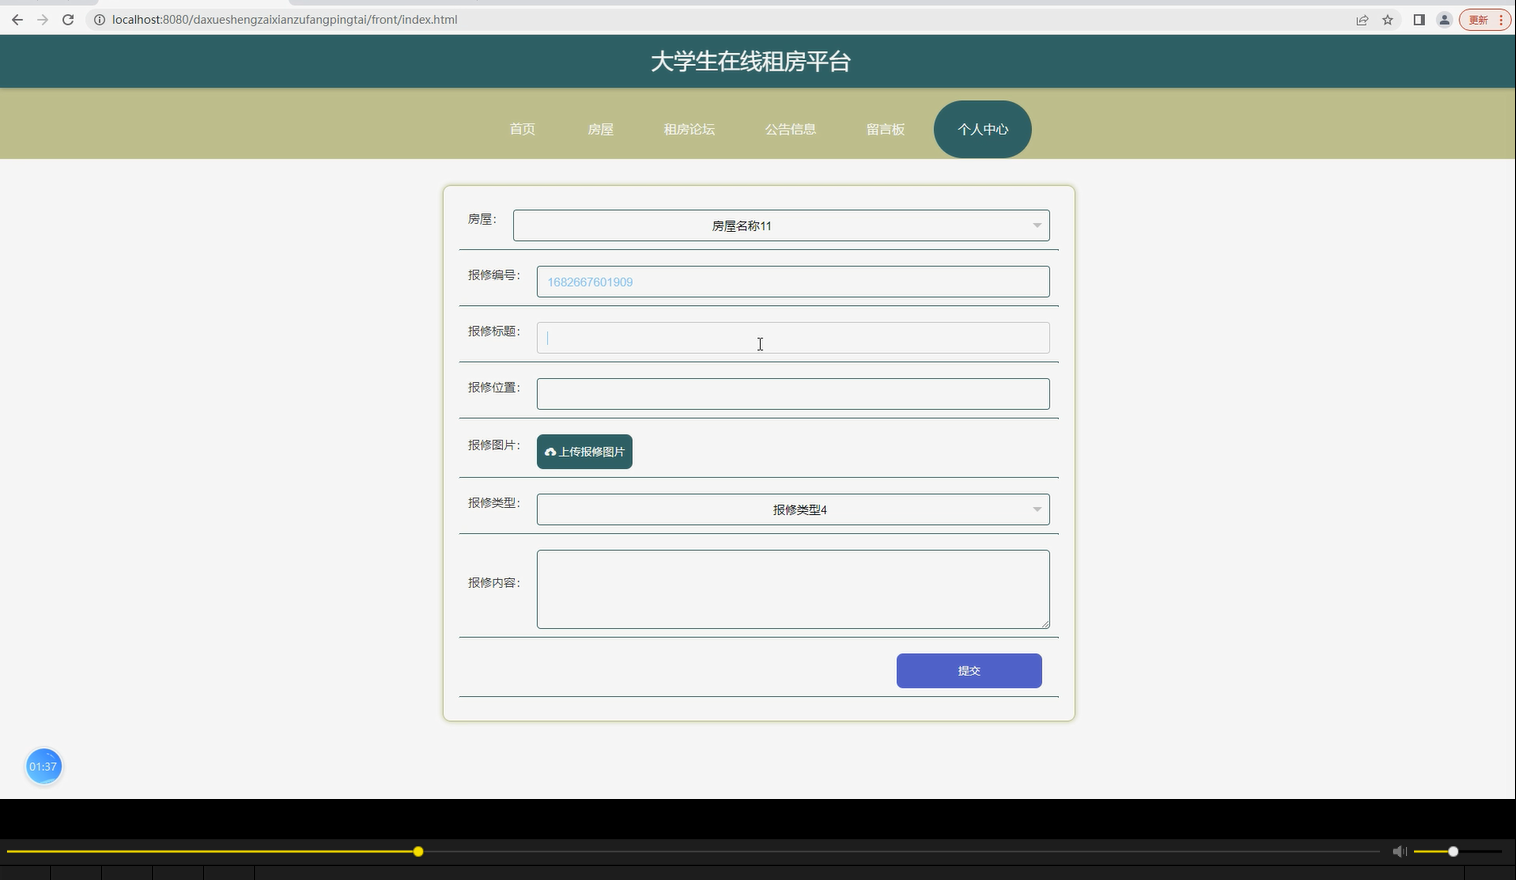Click the browser forward arrow
Screen dimensions: 1516x880
(40, 19)
